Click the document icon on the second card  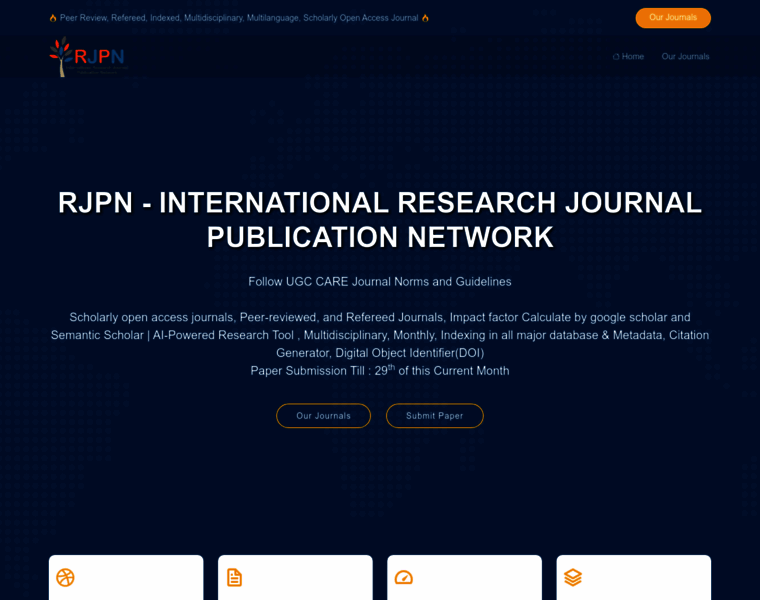235,577
